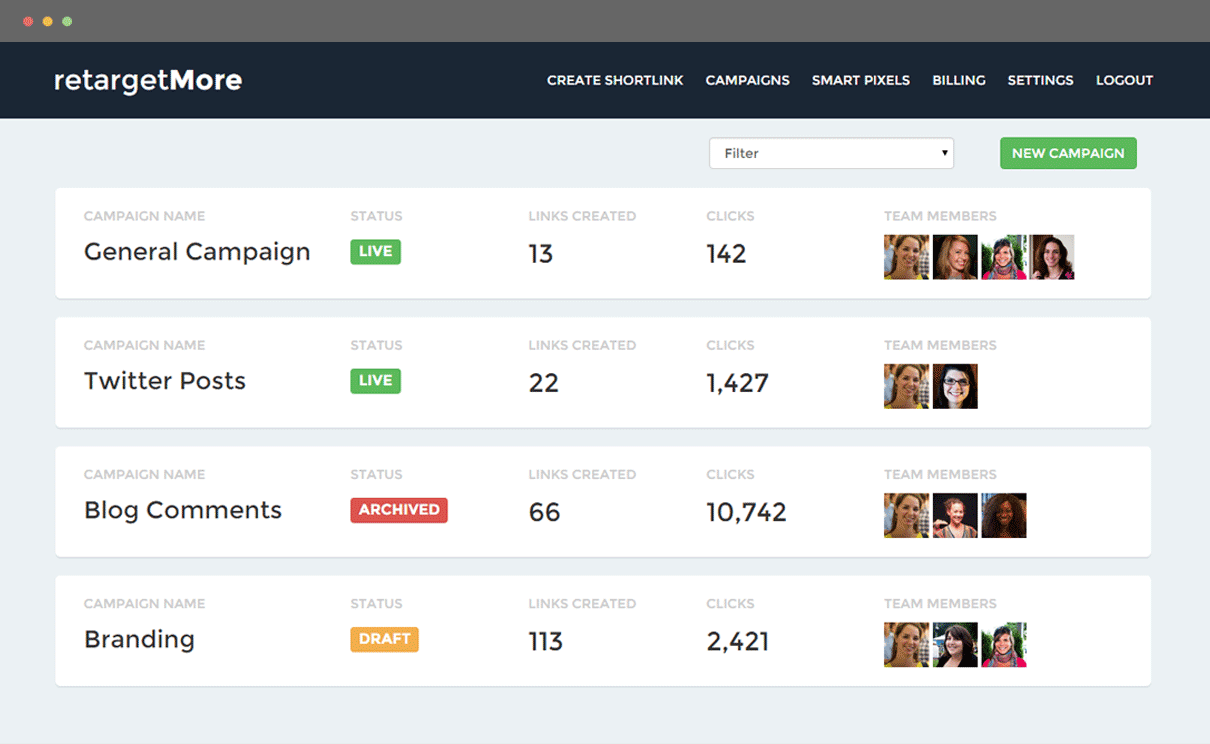Open the Twitter Posts campaign
Screen dimensions: 1210x744
pyautogui.click(x=165, y=381)
